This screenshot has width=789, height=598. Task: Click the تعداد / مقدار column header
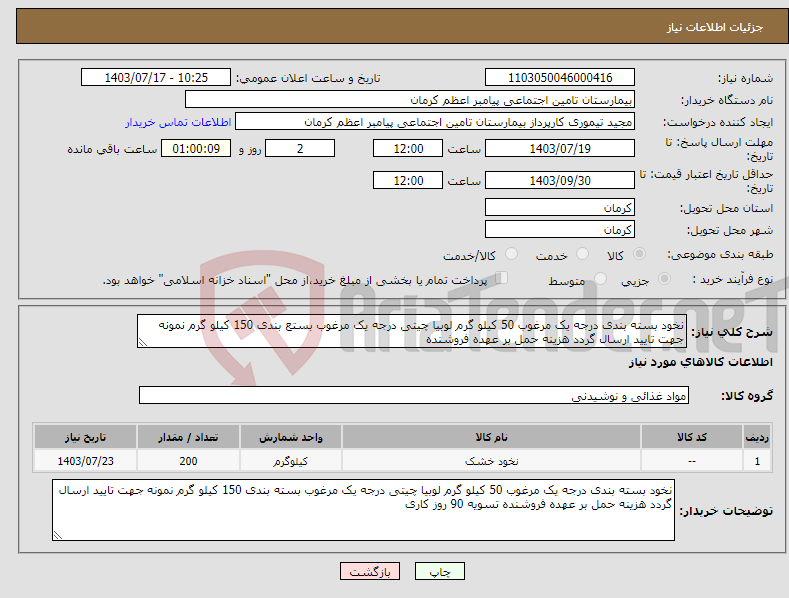point(188,437)
